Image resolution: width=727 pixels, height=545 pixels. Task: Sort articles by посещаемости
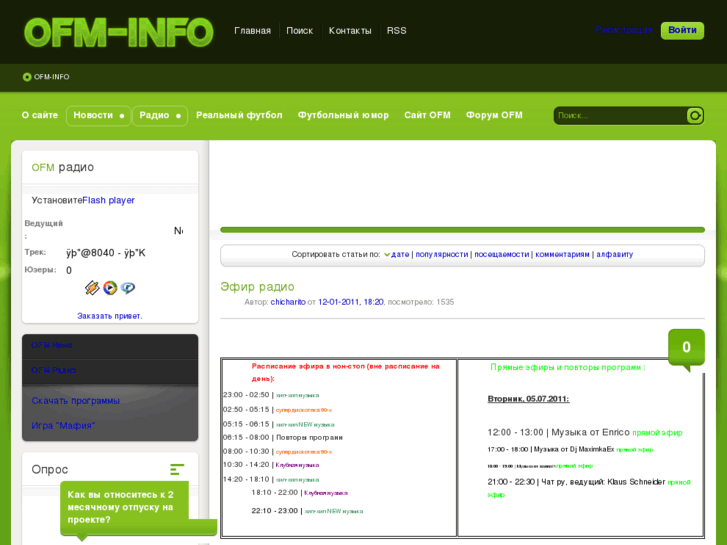coord(502,255)
